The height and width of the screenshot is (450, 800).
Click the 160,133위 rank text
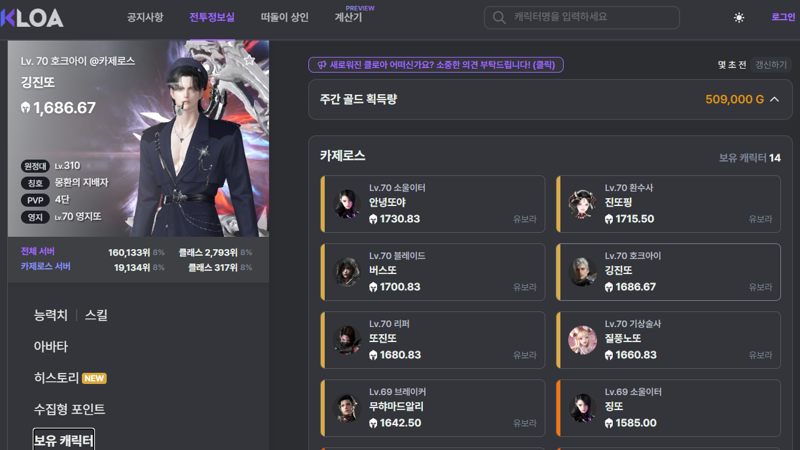coord(129,252)
